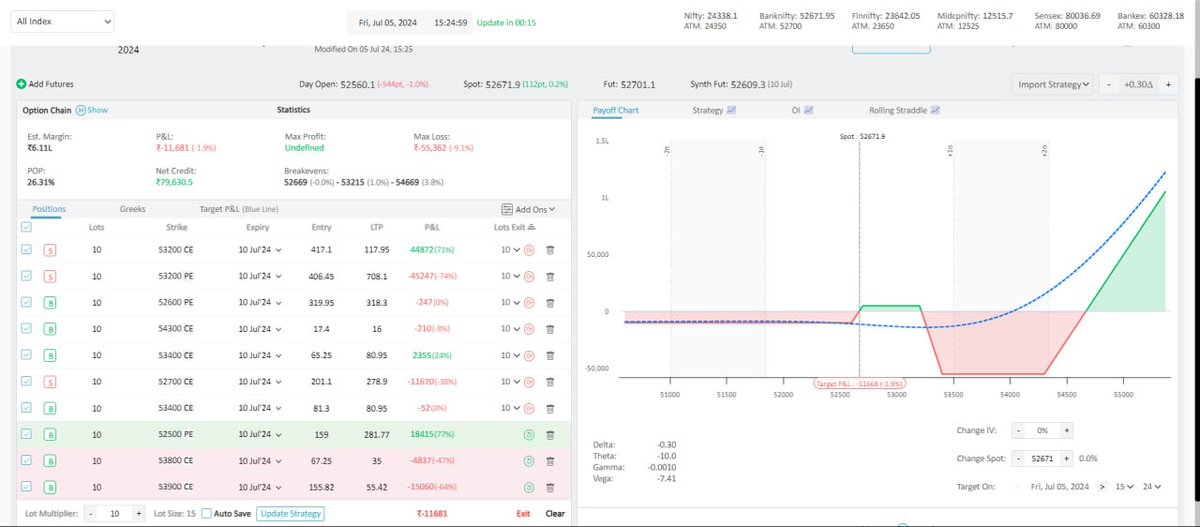Uncheck the 53900 CE position checkbox
Viewport: 1200px width, 527px height.
pyautogui.click(x=26, y=487)
